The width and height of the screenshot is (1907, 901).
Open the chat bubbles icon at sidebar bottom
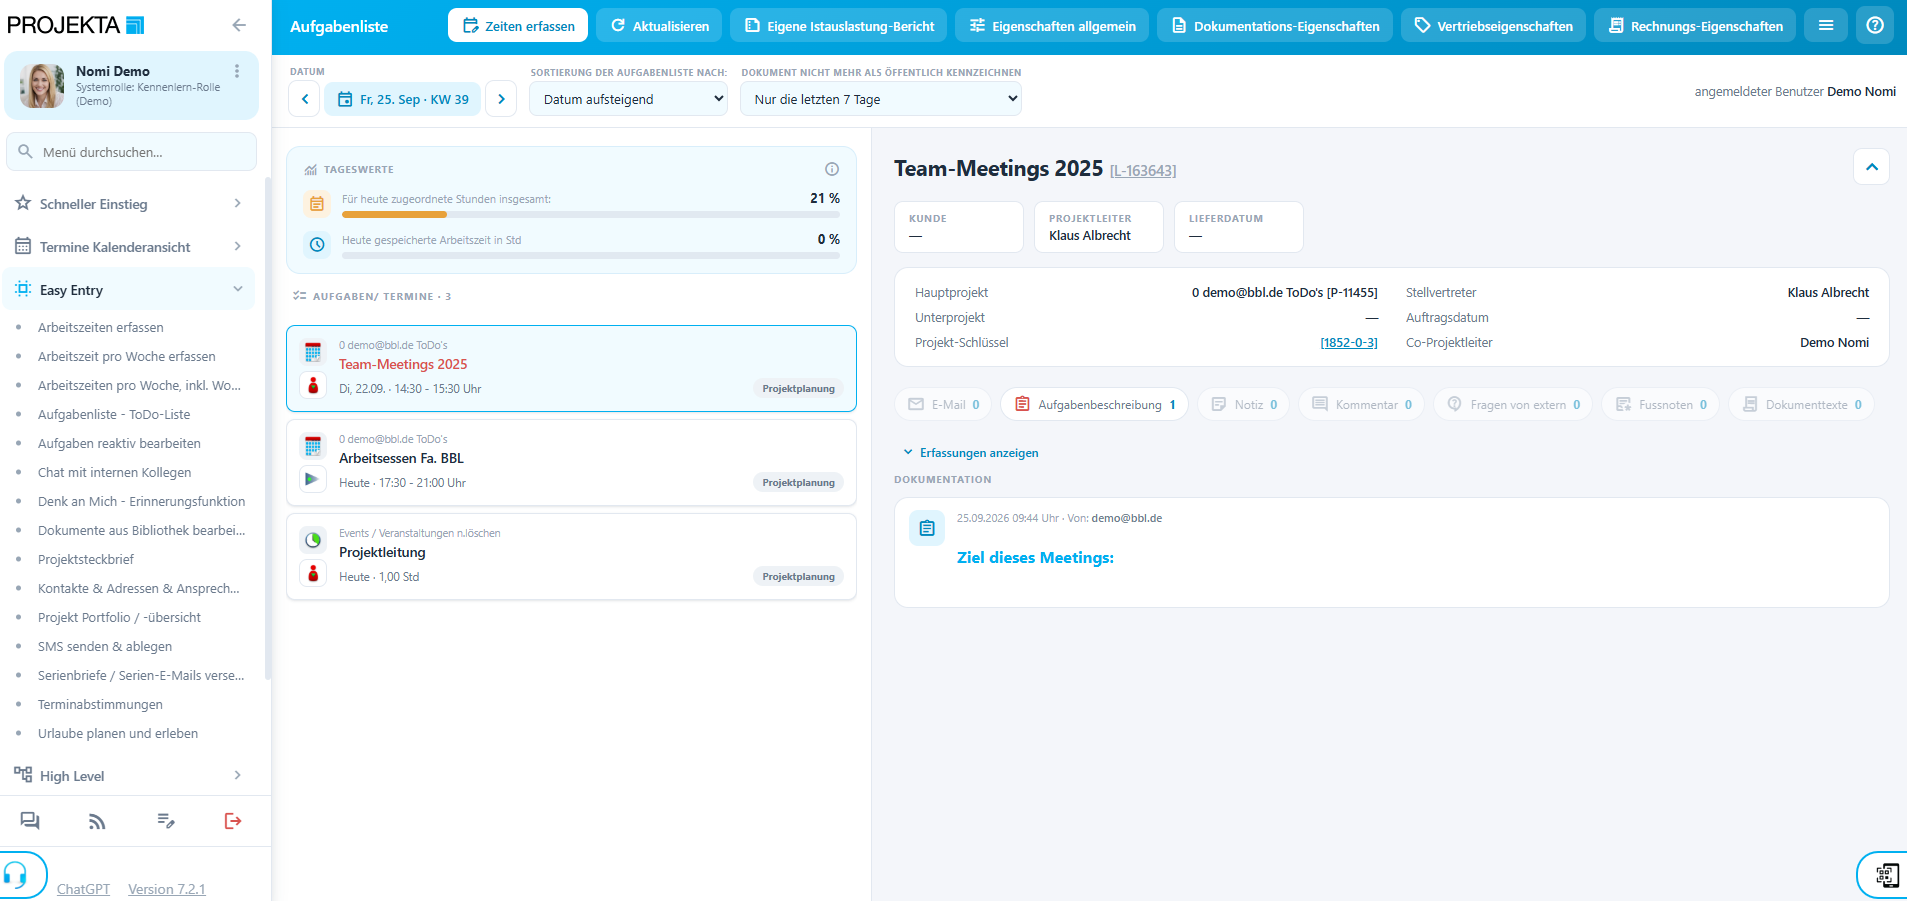(x=30, y=821)
